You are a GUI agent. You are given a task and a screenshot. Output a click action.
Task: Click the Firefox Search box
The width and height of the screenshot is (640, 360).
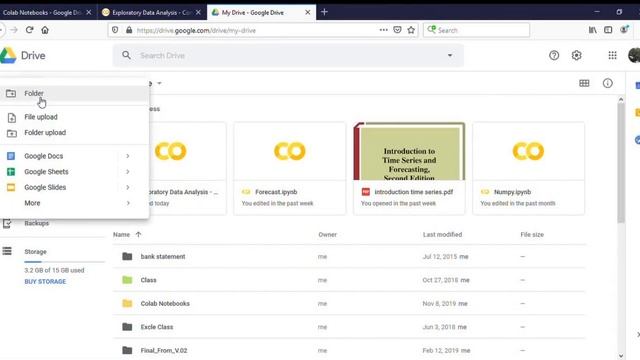coord(476,30)
